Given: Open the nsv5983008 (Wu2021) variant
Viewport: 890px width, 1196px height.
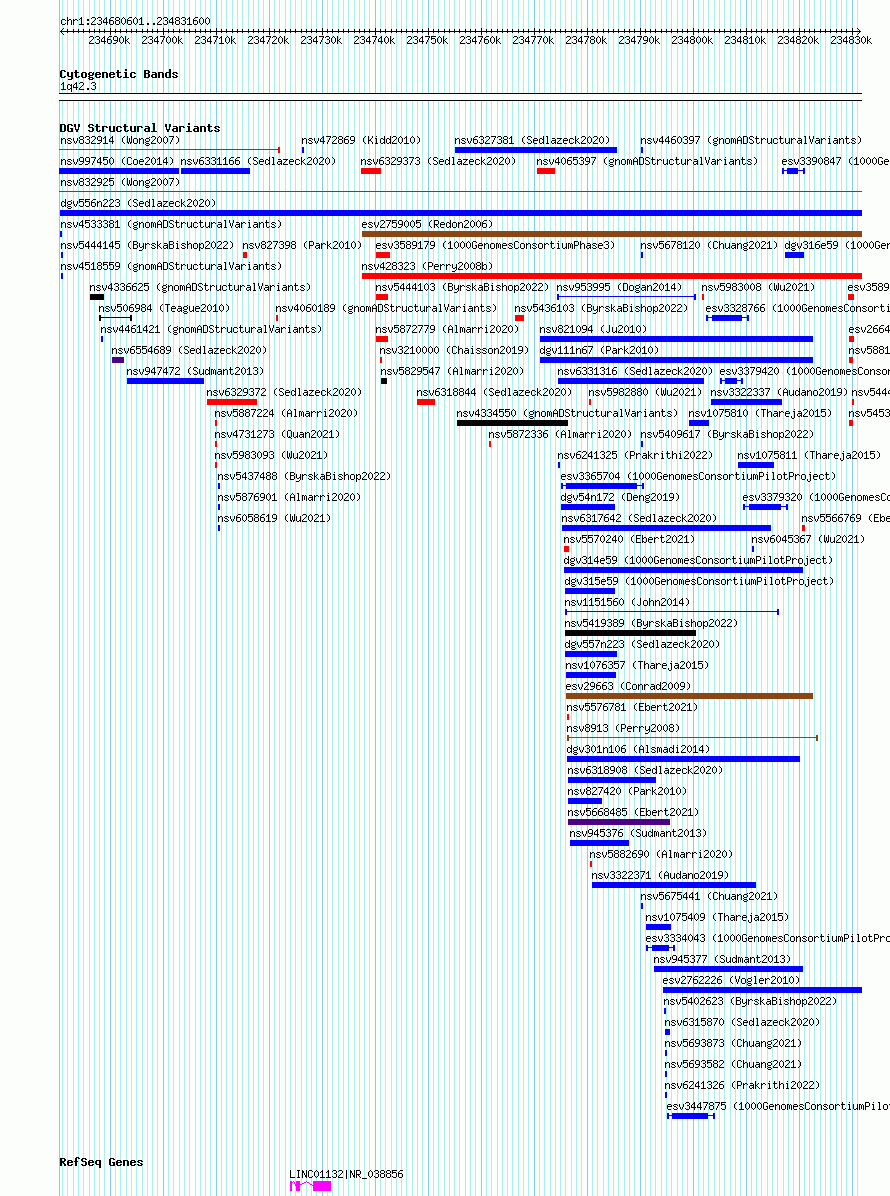Looking at the screenshot, I should tap(758, 287).
